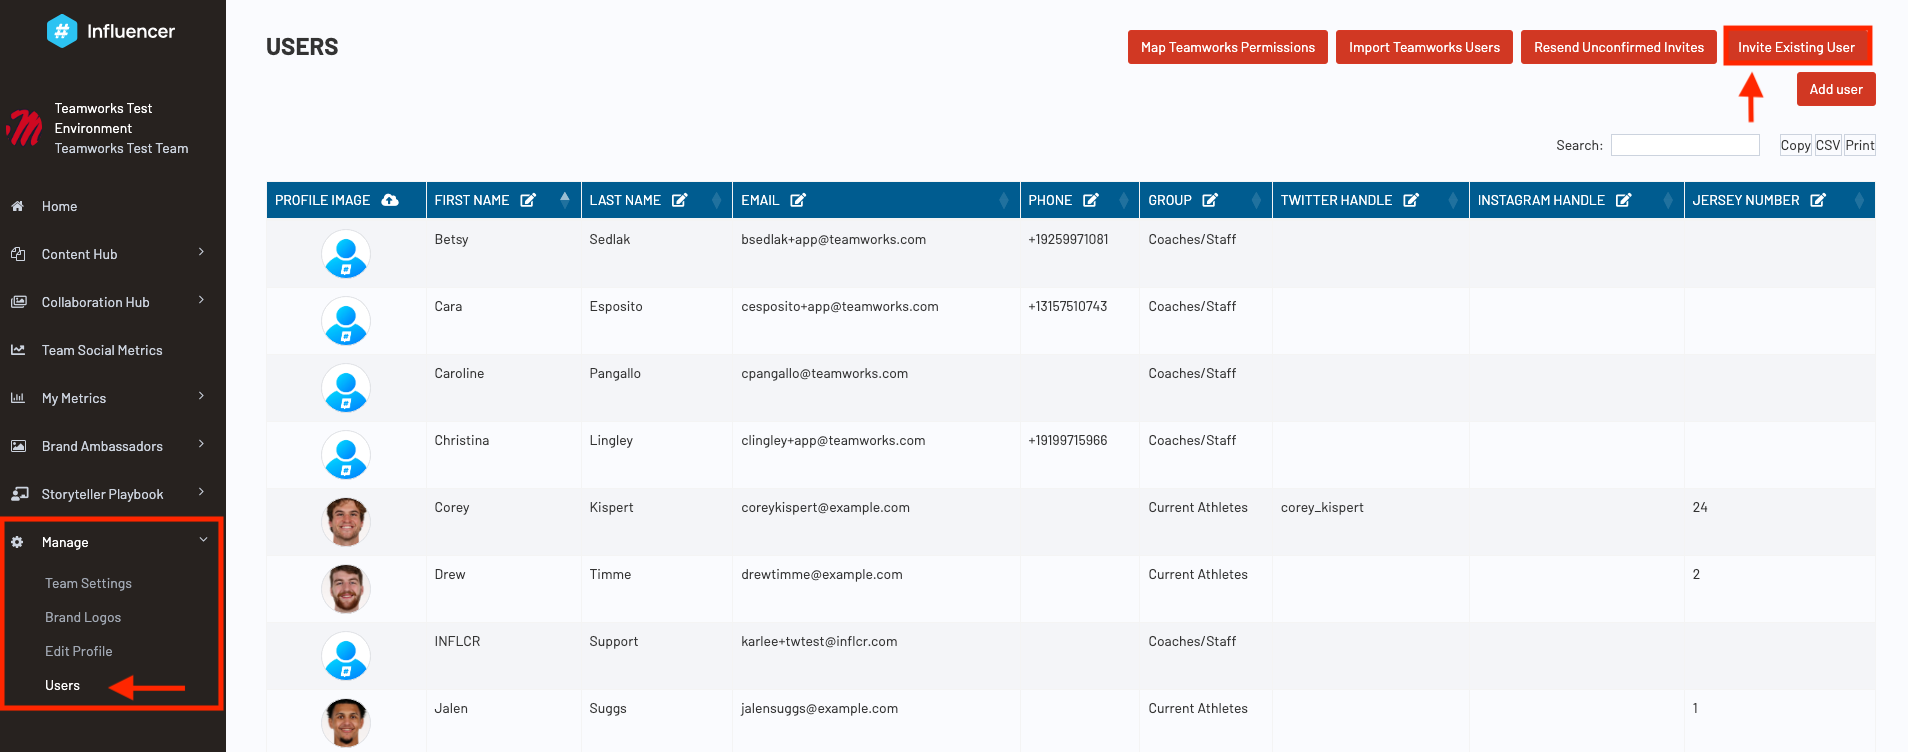The width and height of the screenshot is (1908, 752).
Task: Open Home via its house icon
Action: (x=18, y=206)
